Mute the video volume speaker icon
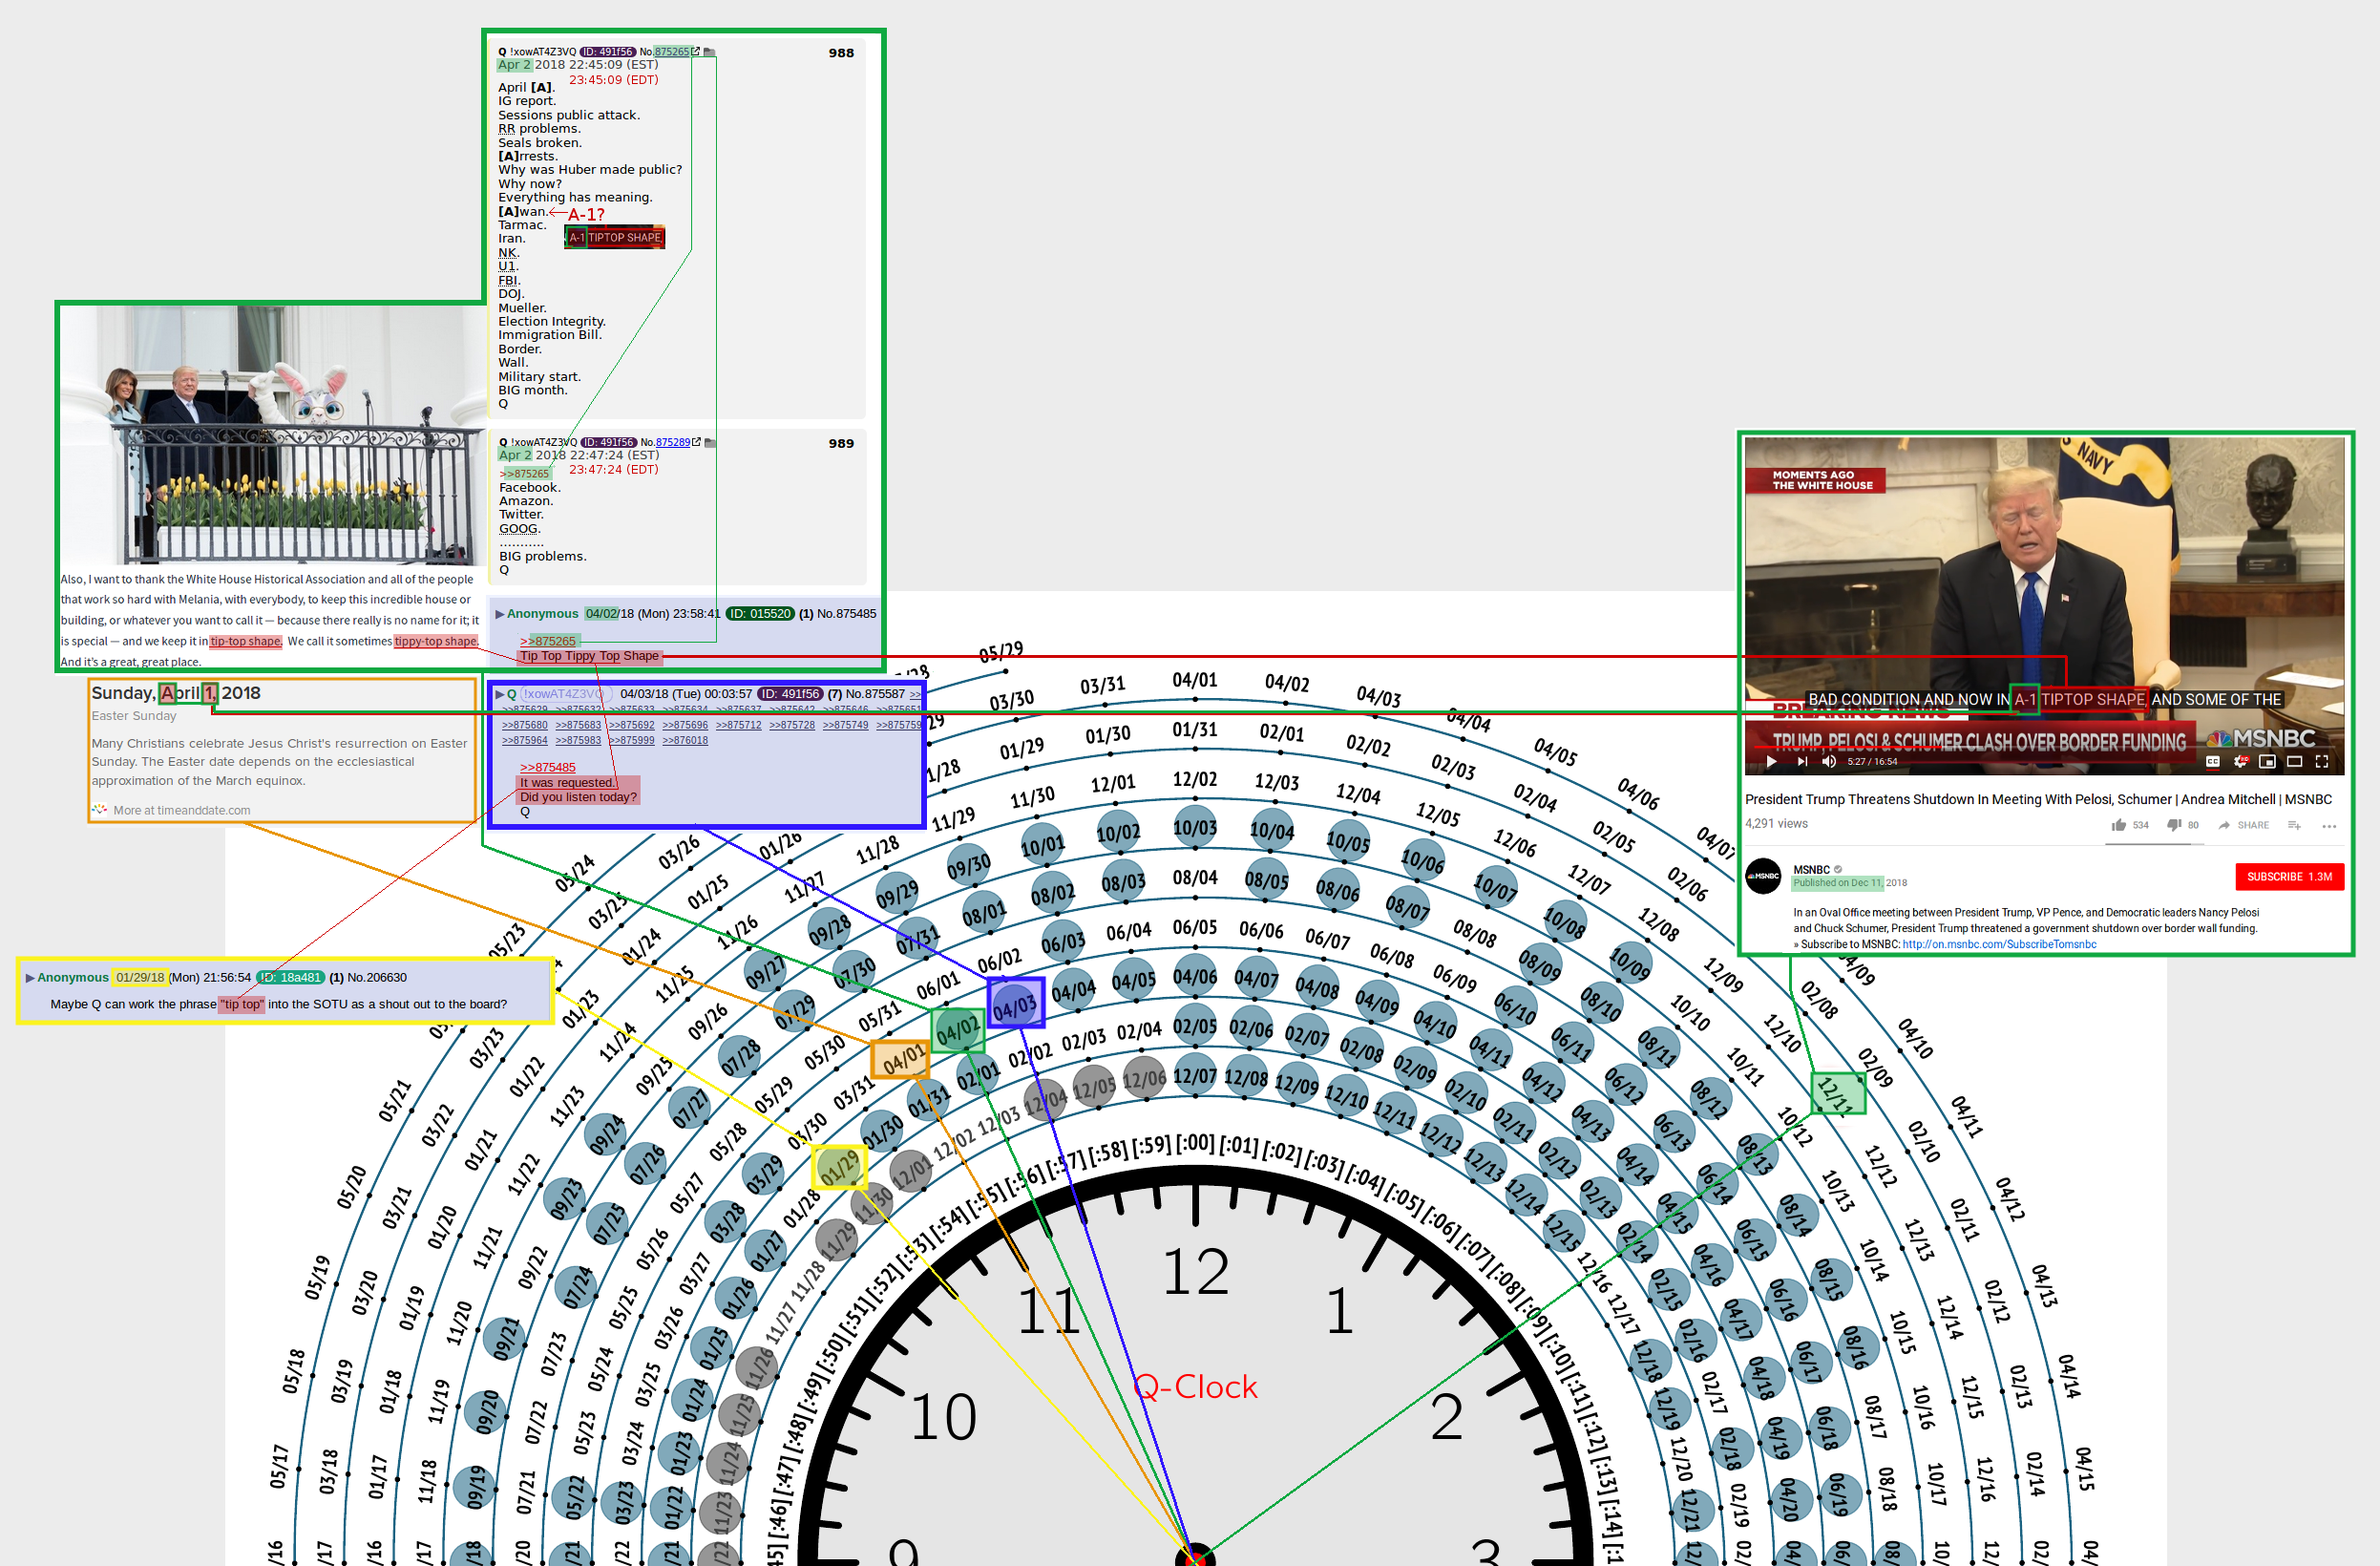 pyautogui.click(x=1829, y=762)
